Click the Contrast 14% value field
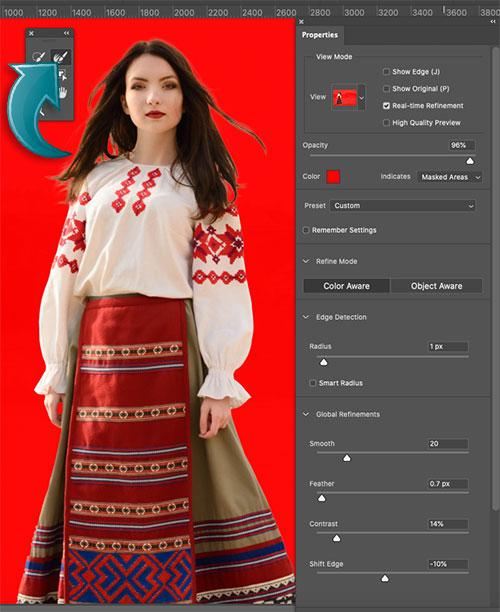The height and width of the screenshot is (612, 500). click(448, 524)
